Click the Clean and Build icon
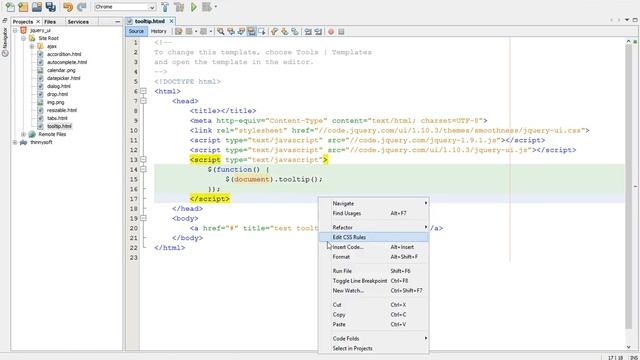This screenshot has height=360, width=640. point(179,7)
